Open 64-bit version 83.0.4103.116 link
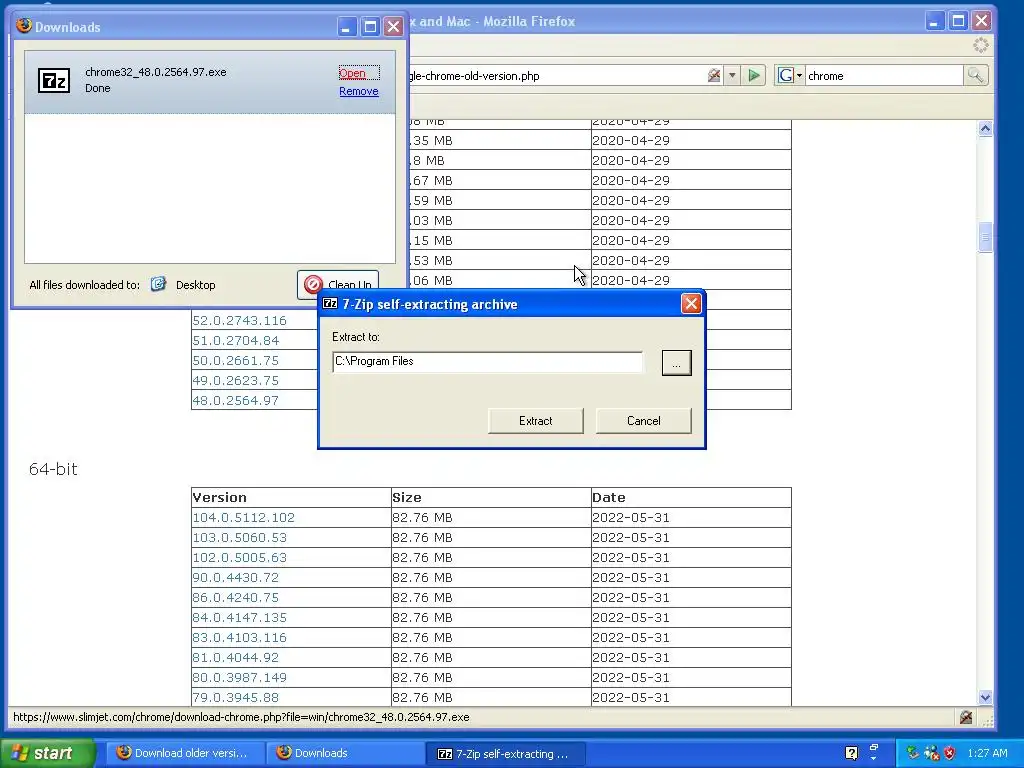 (239, 637)
